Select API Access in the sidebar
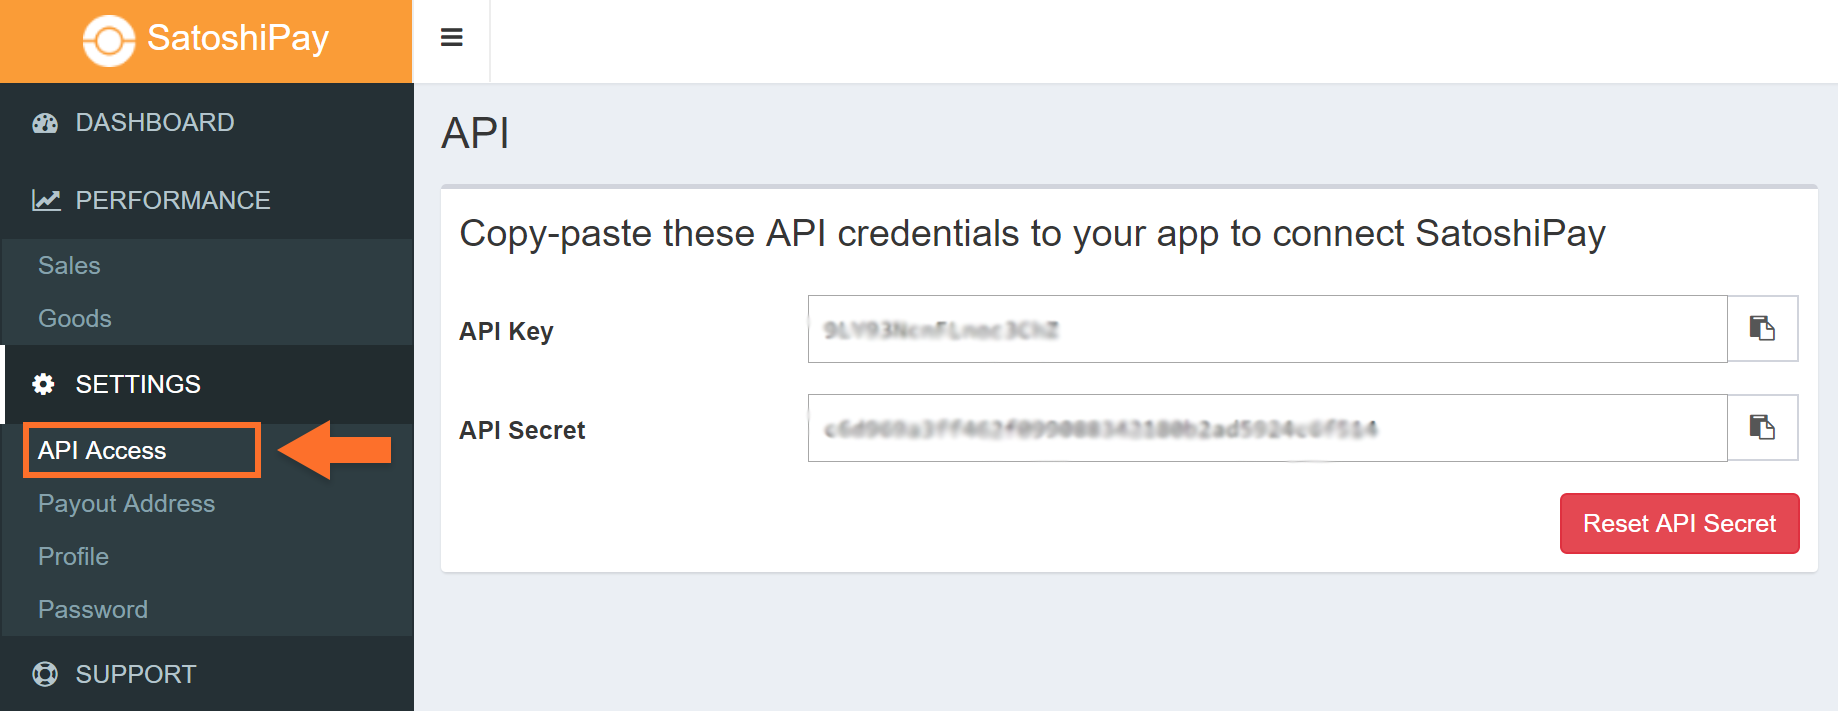The width and height of the screenshot is (1838, 711). pos(102,450)
